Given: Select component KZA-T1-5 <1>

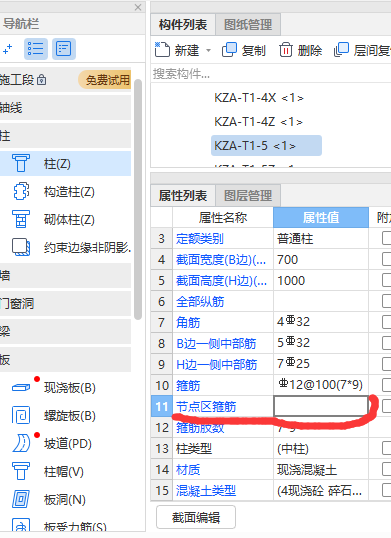Looking at the screenshot, I should click(x=266, y=145).
